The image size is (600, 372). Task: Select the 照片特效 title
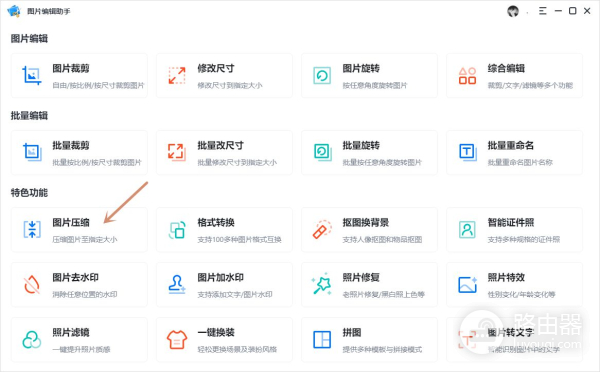506,277
